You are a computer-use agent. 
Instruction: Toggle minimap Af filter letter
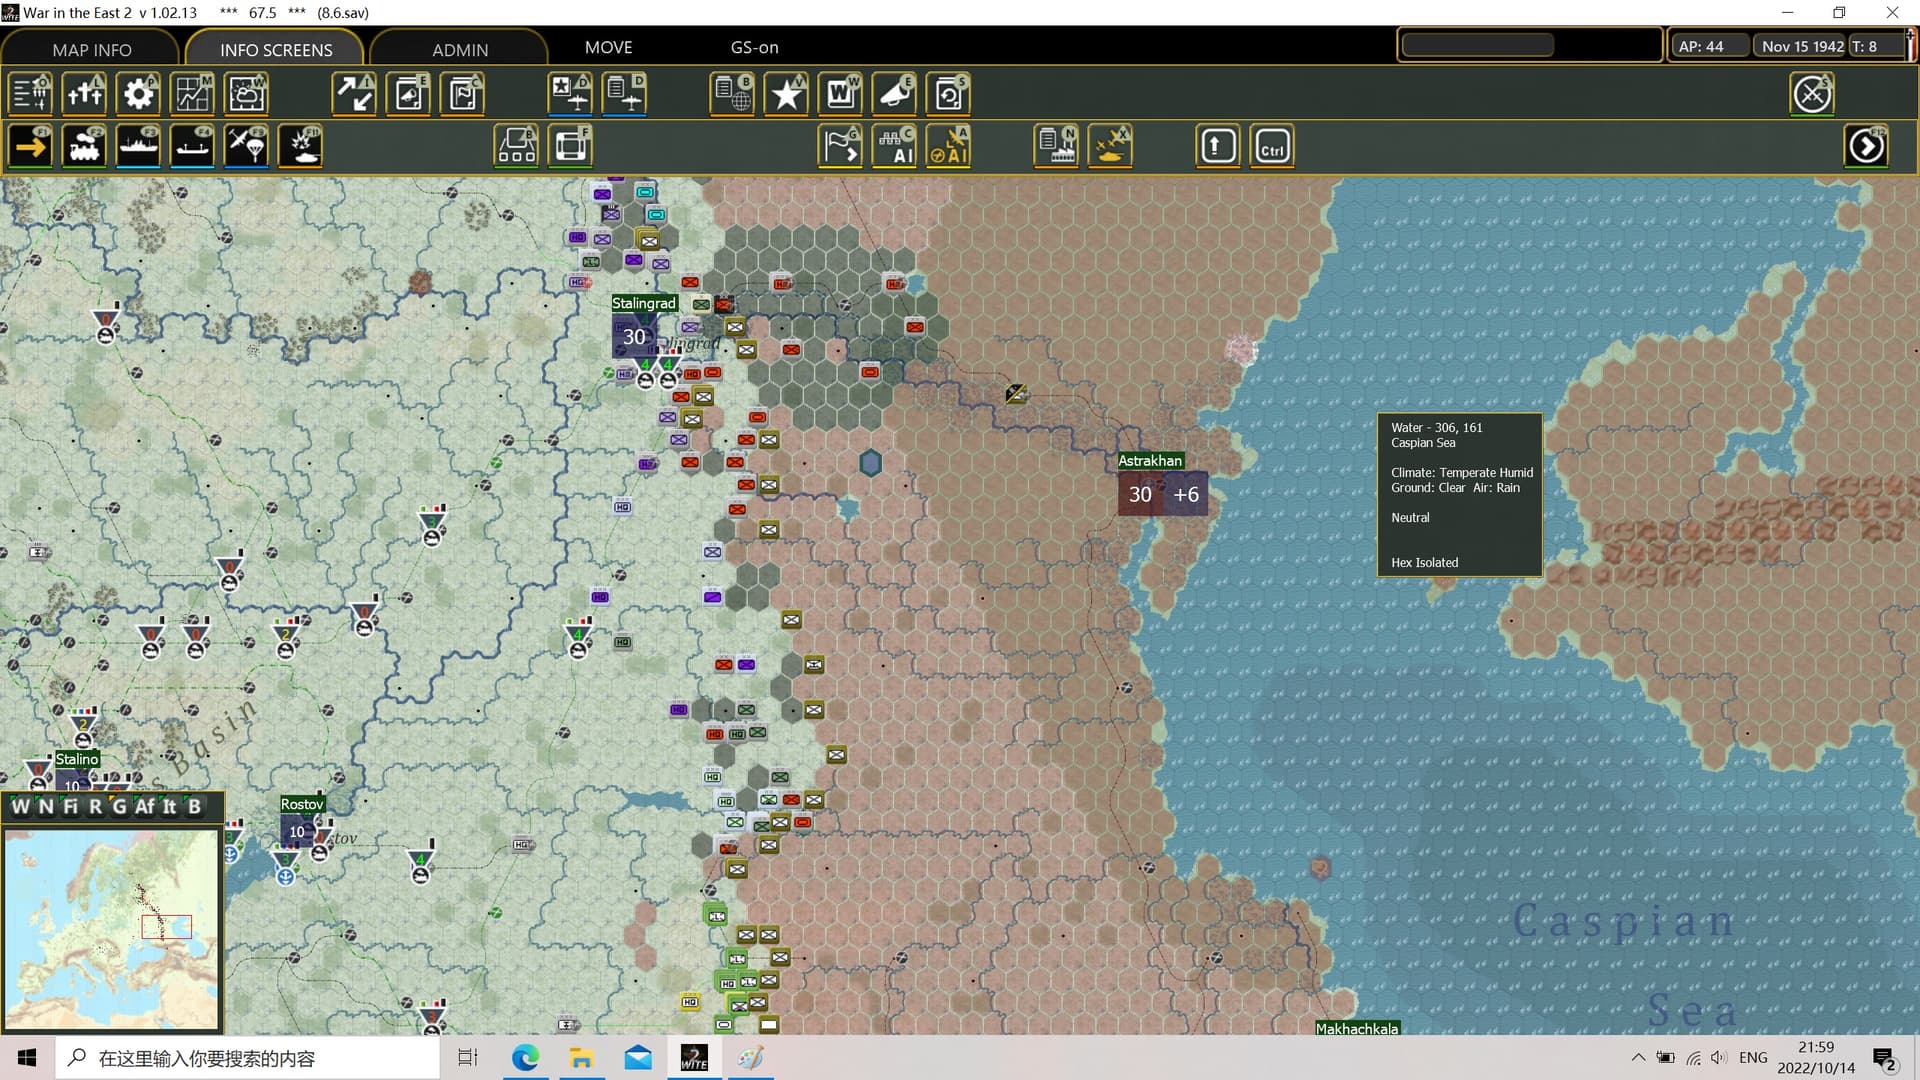[x=145, y=806]
